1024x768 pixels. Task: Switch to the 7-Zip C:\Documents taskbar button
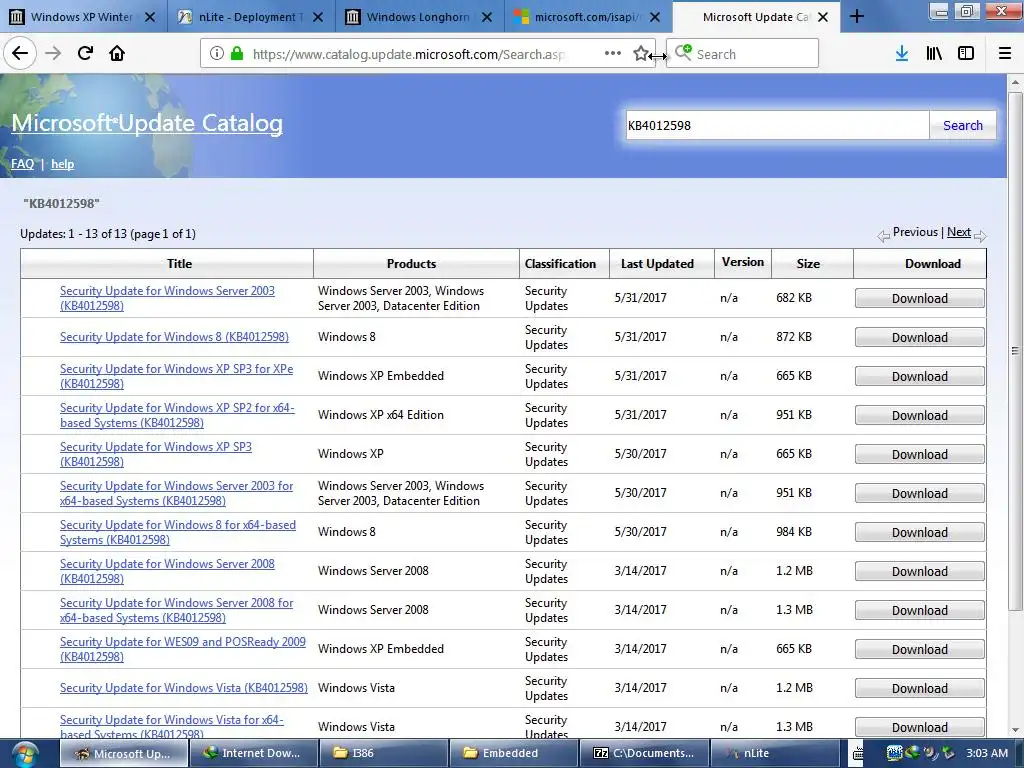coord(644,753)
